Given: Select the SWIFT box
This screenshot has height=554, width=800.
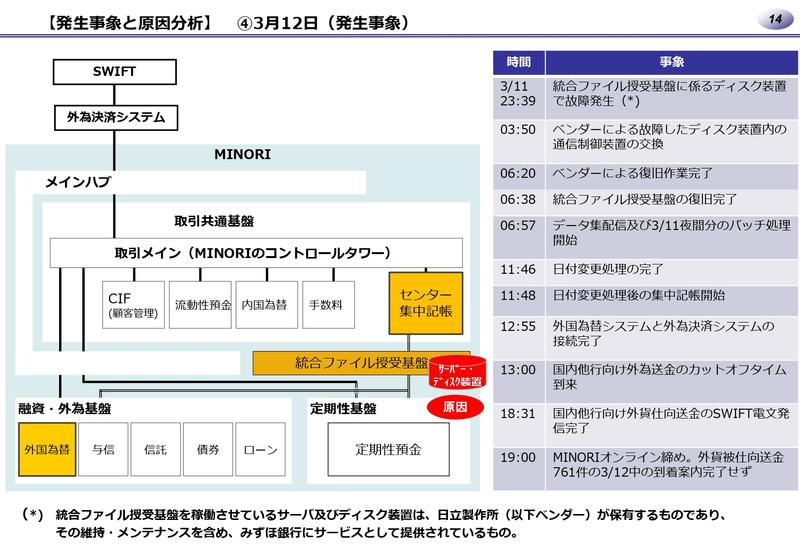Looking at the screenshot, I should (115, 71).
